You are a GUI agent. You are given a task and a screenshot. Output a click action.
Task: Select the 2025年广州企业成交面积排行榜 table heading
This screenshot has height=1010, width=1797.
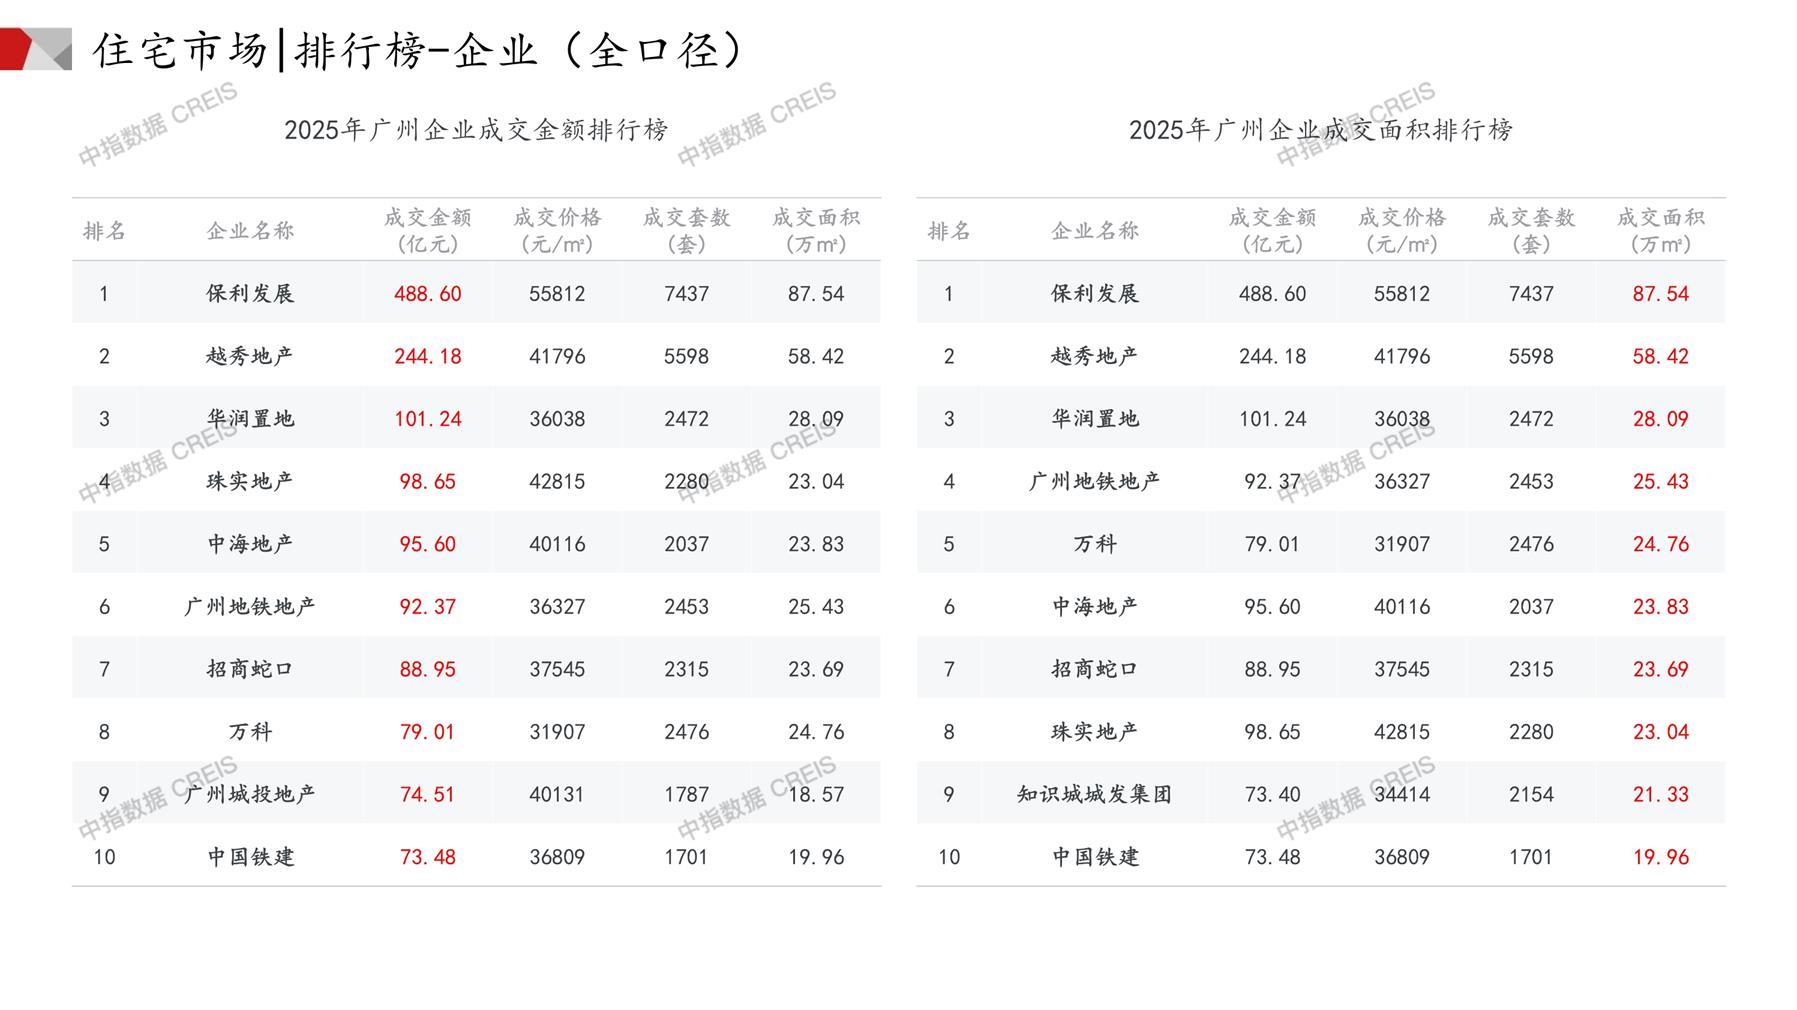point(1320,130)
